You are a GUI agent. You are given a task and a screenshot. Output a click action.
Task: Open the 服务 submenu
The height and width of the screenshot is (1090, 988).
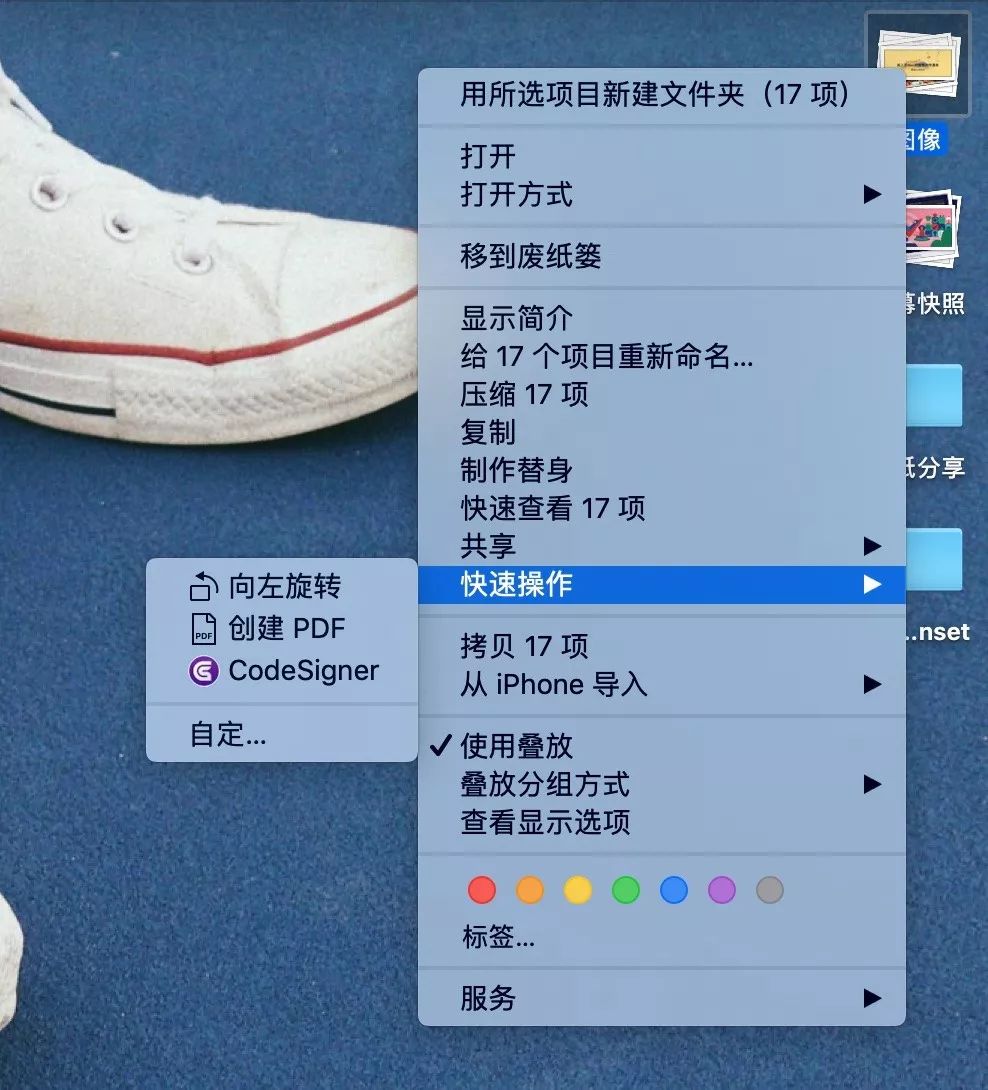872,998
